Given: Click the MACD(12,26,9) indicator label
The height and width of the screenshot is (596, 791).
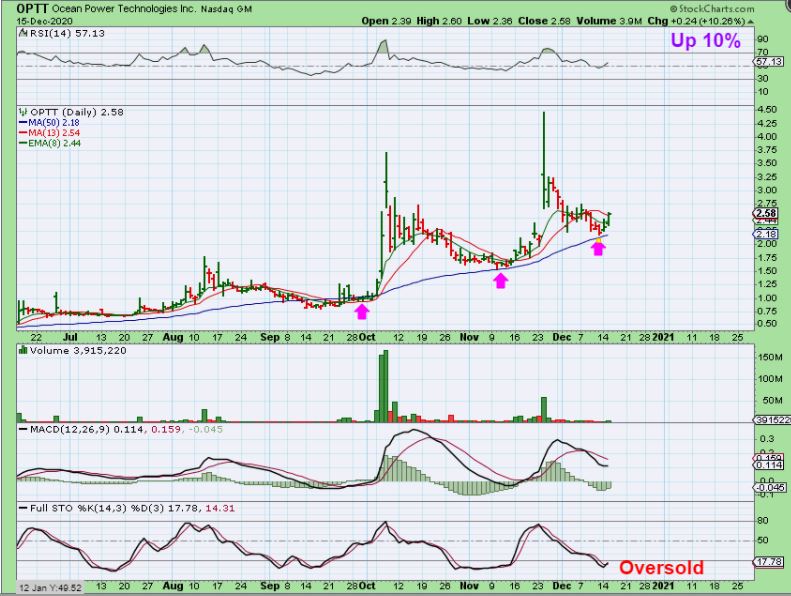Looking at the screenshot, I should 70,429.
